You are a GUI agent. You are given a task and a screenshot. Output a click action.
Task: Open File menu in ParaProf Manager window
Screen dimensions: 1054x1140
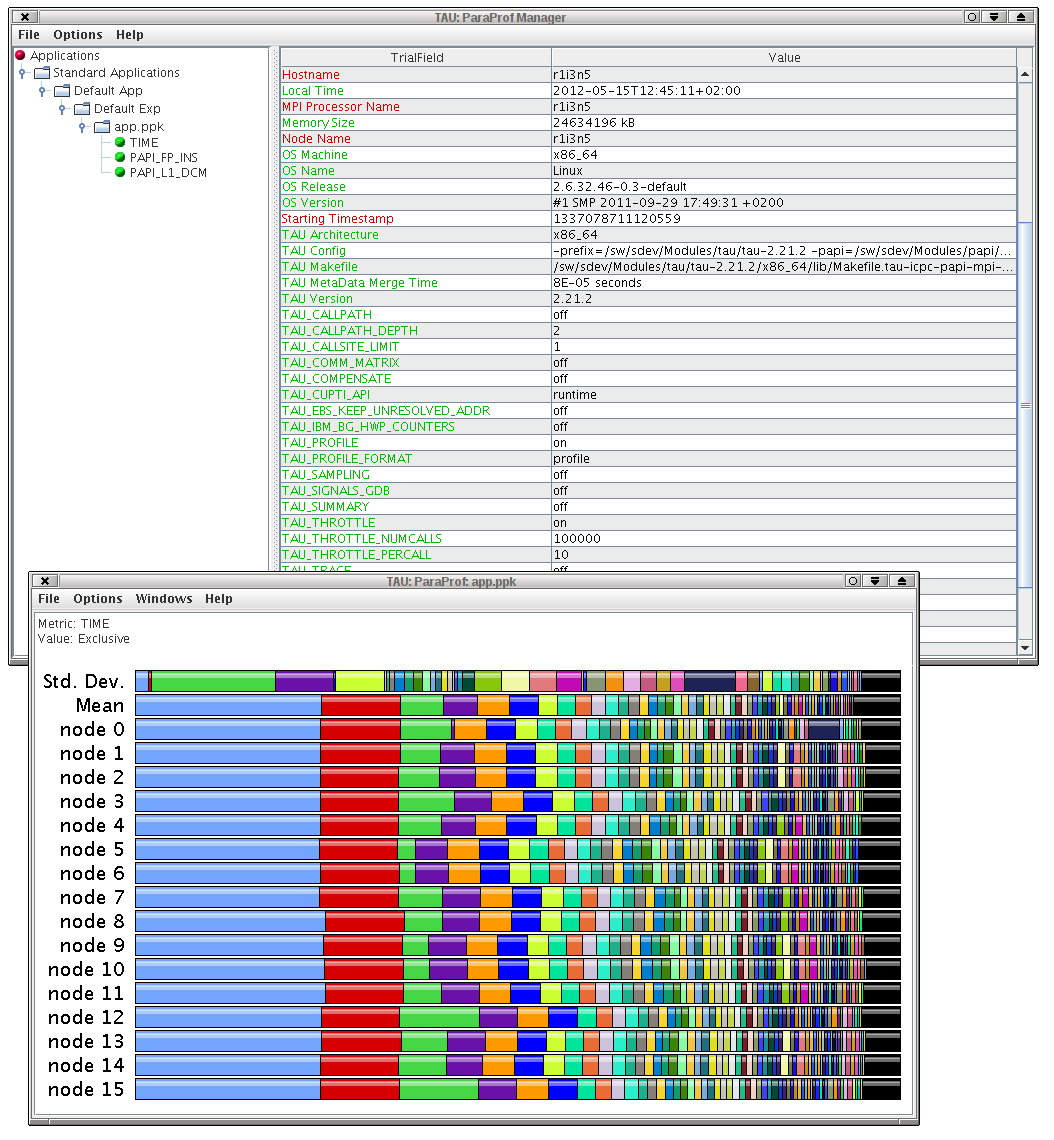[x=29, y=35]
